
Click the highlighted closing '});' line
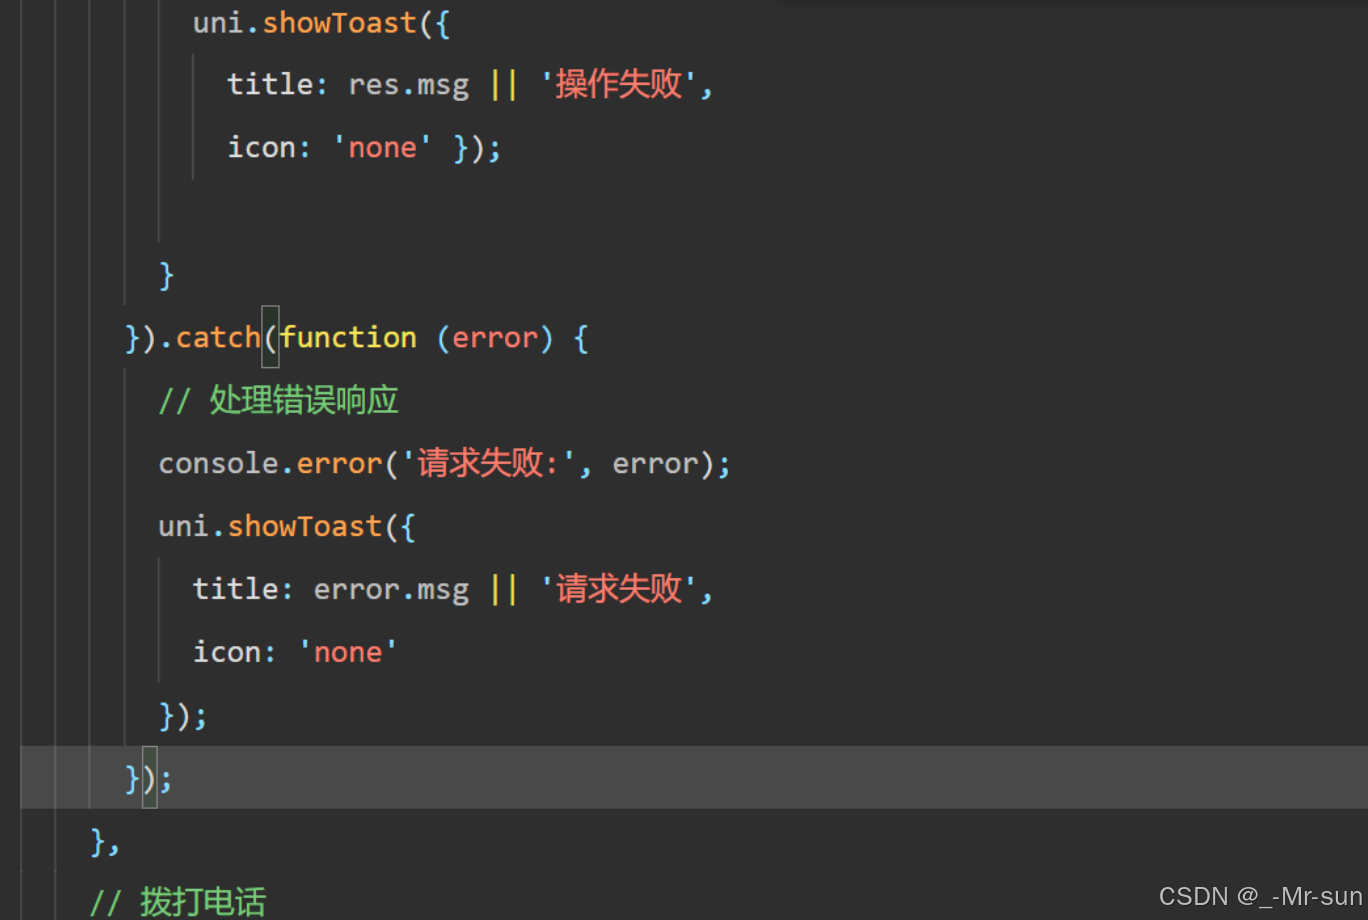[x=694, y=777]
